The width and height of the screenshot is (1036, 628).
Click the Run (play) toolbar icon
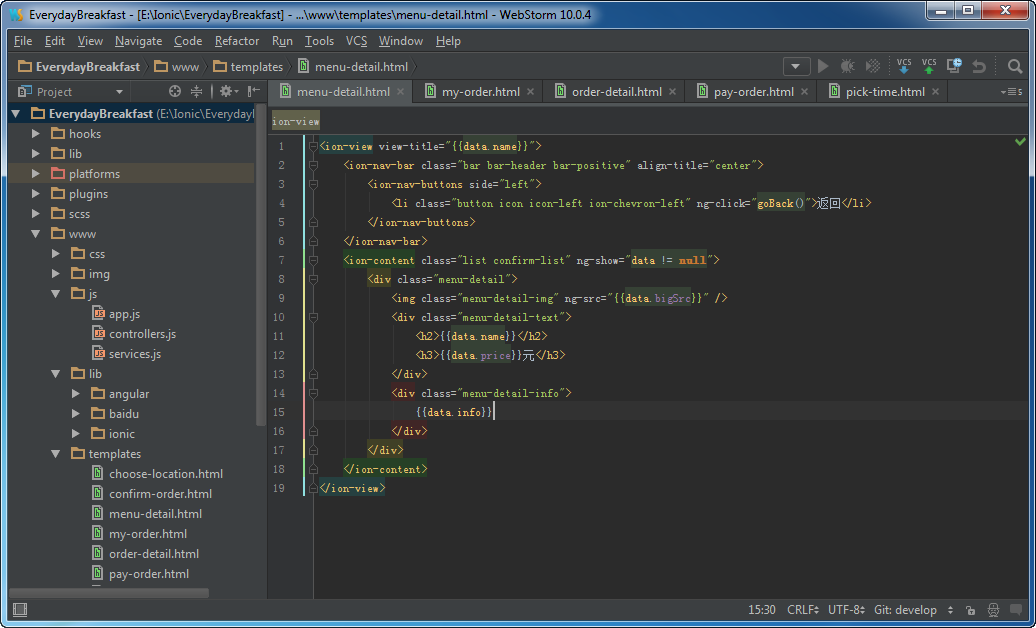[x=823, y=66]
